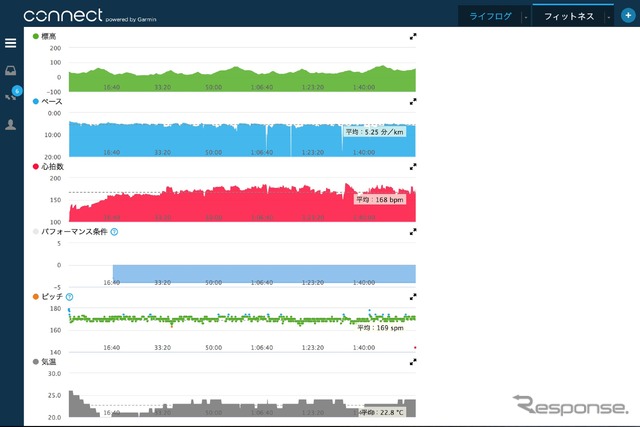Screen dimensions: 640x427
Task: Click the パフォーマンス条件 chart title
Action: point(74,231)
